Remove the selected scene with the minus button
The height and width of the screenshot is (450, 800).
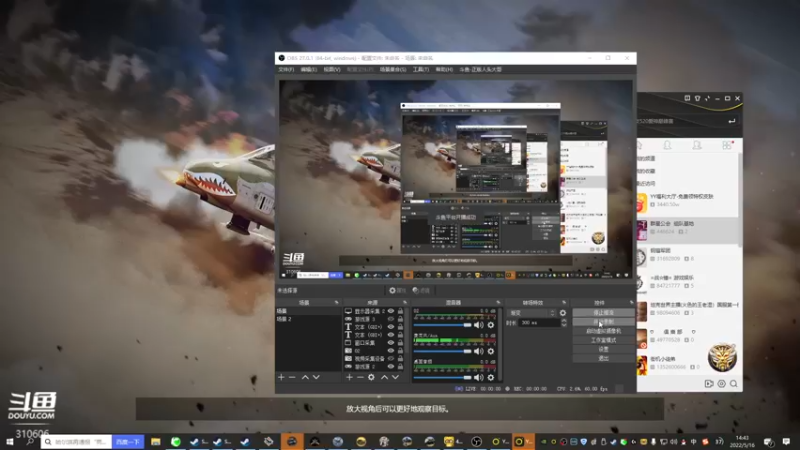tap(292, 377)
